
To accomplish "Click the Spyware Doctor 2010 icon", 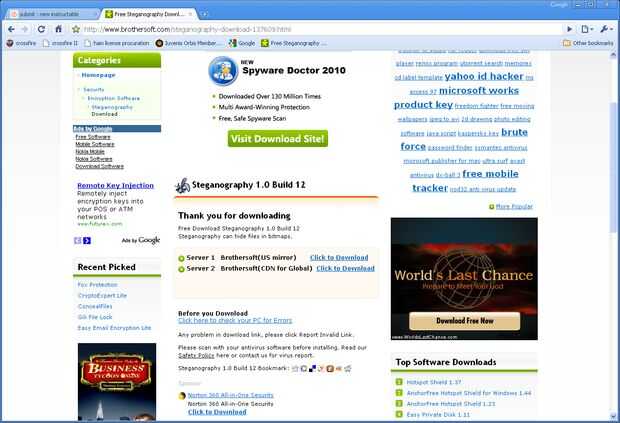I will point(223,71).
